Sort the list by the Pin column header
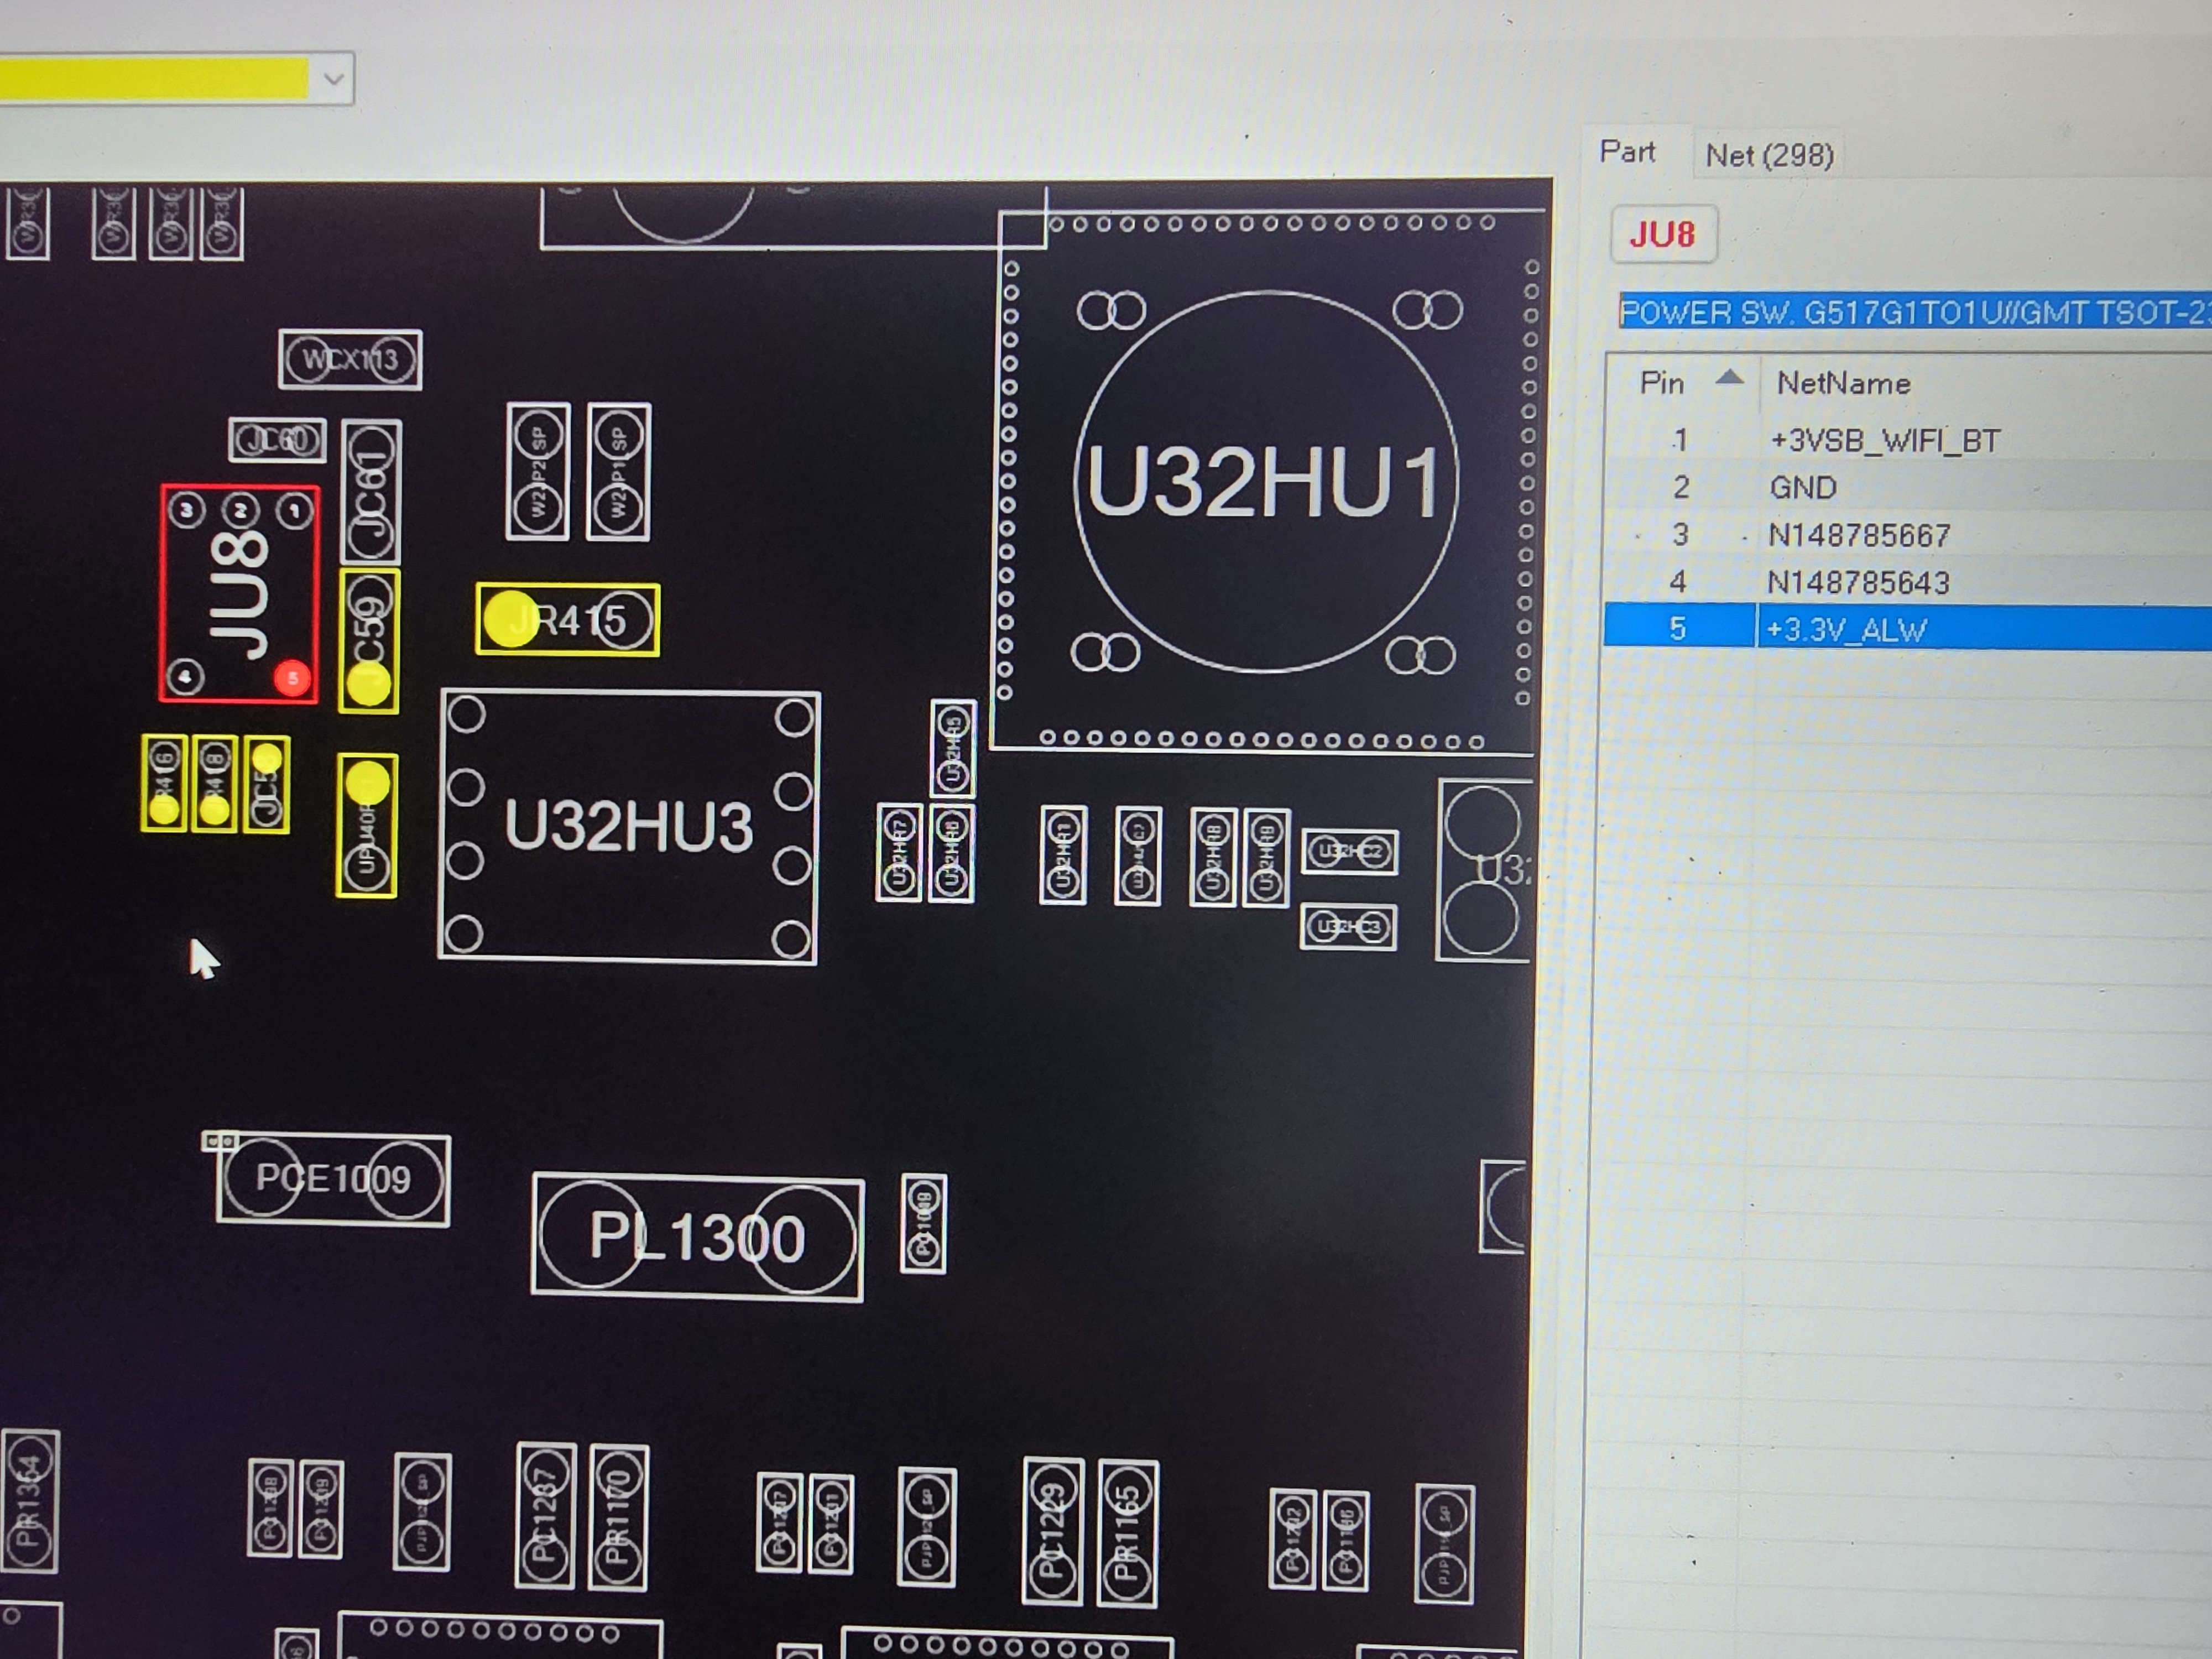2212x1659 pixels. click(x=1662, y=383)
